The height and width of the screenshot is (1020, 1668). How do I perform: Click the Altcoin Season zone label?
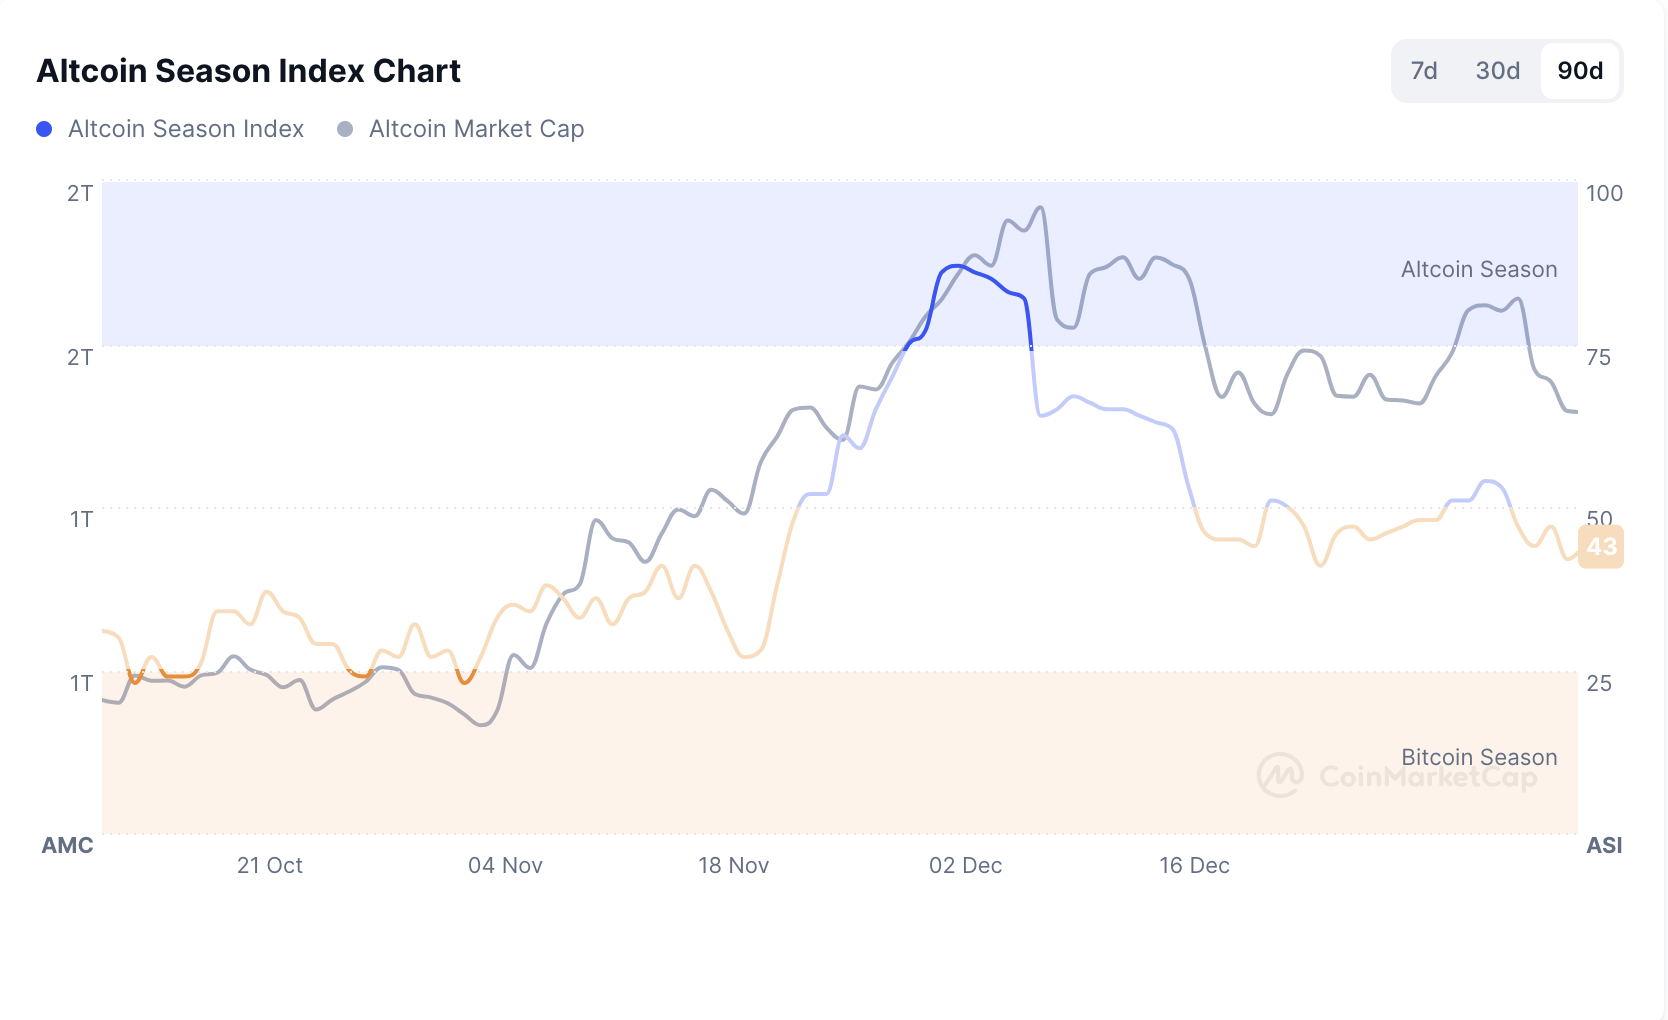tap(1478, 270)
